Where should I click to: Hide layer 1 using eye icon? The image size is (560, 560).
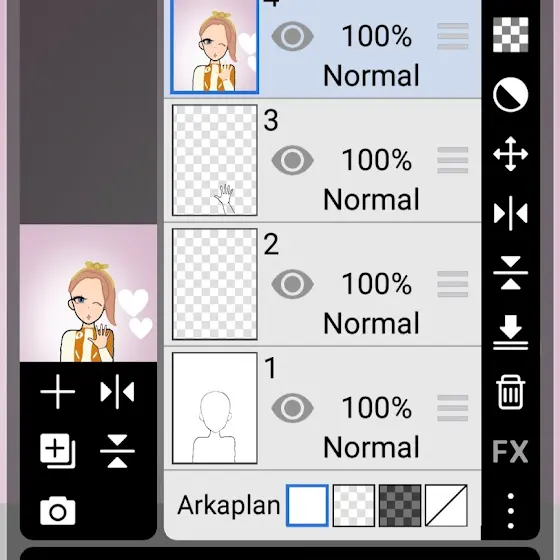[292, 408]
